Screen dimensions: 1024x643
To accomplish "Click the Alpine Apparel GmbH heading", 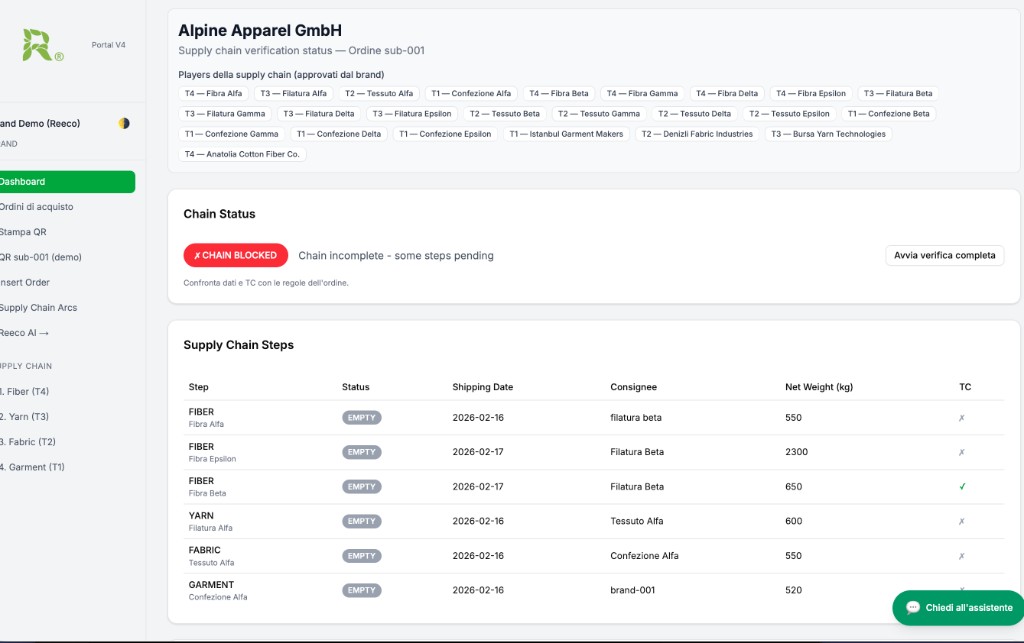I will coord(260,31).
